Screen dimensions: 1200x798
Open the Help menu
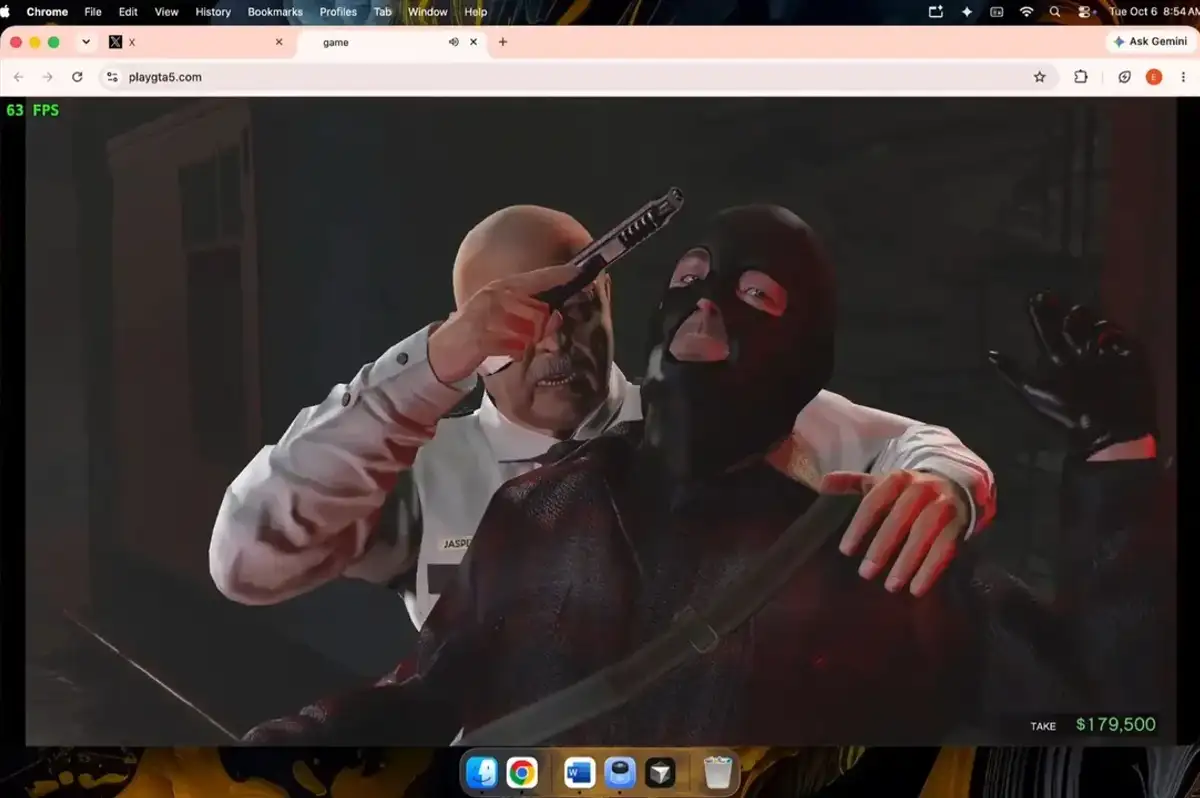pyautogui.click(x=476, y=12)
